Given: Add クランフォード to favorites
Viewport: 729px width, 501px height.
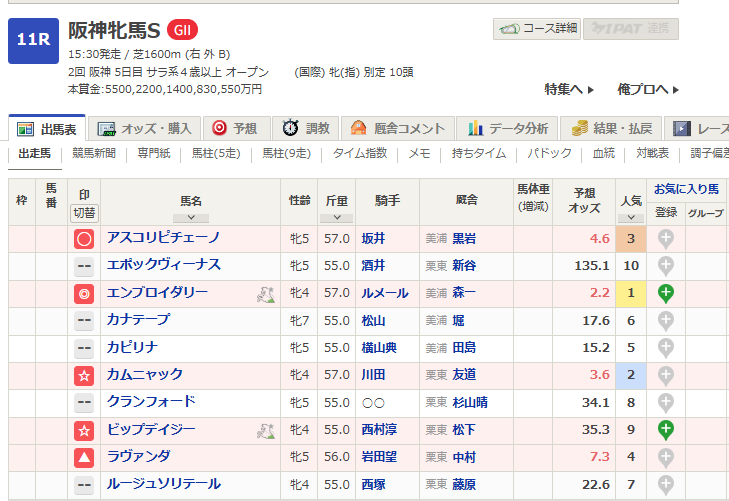Looking at the screenshot, I should click(666, 403).
